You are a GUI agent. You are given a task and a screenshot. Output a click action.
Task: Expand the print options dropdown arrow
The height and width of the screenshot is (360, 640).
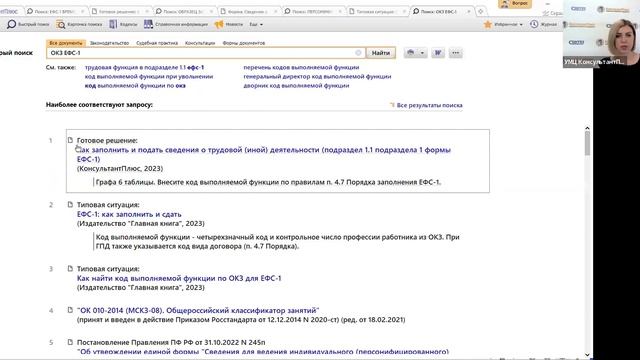click(422, 53)
